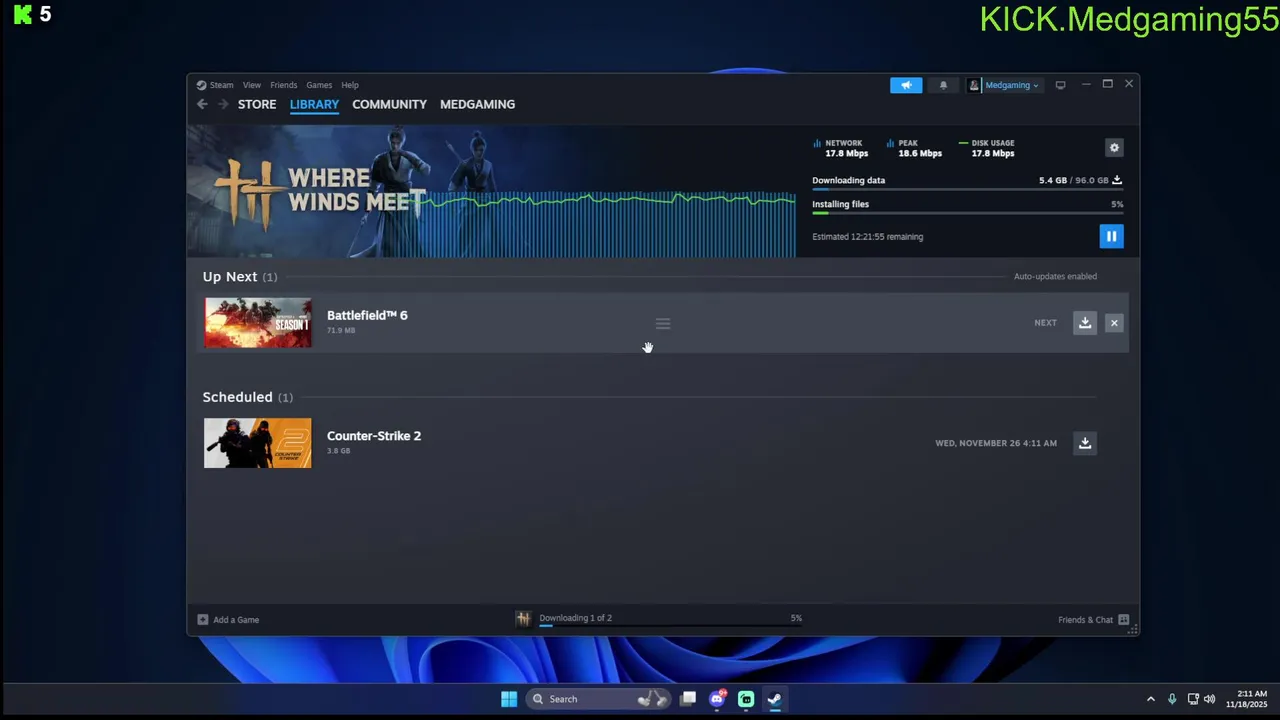Open the View menu
This screenshot has height=720, width=1280.
252,85
